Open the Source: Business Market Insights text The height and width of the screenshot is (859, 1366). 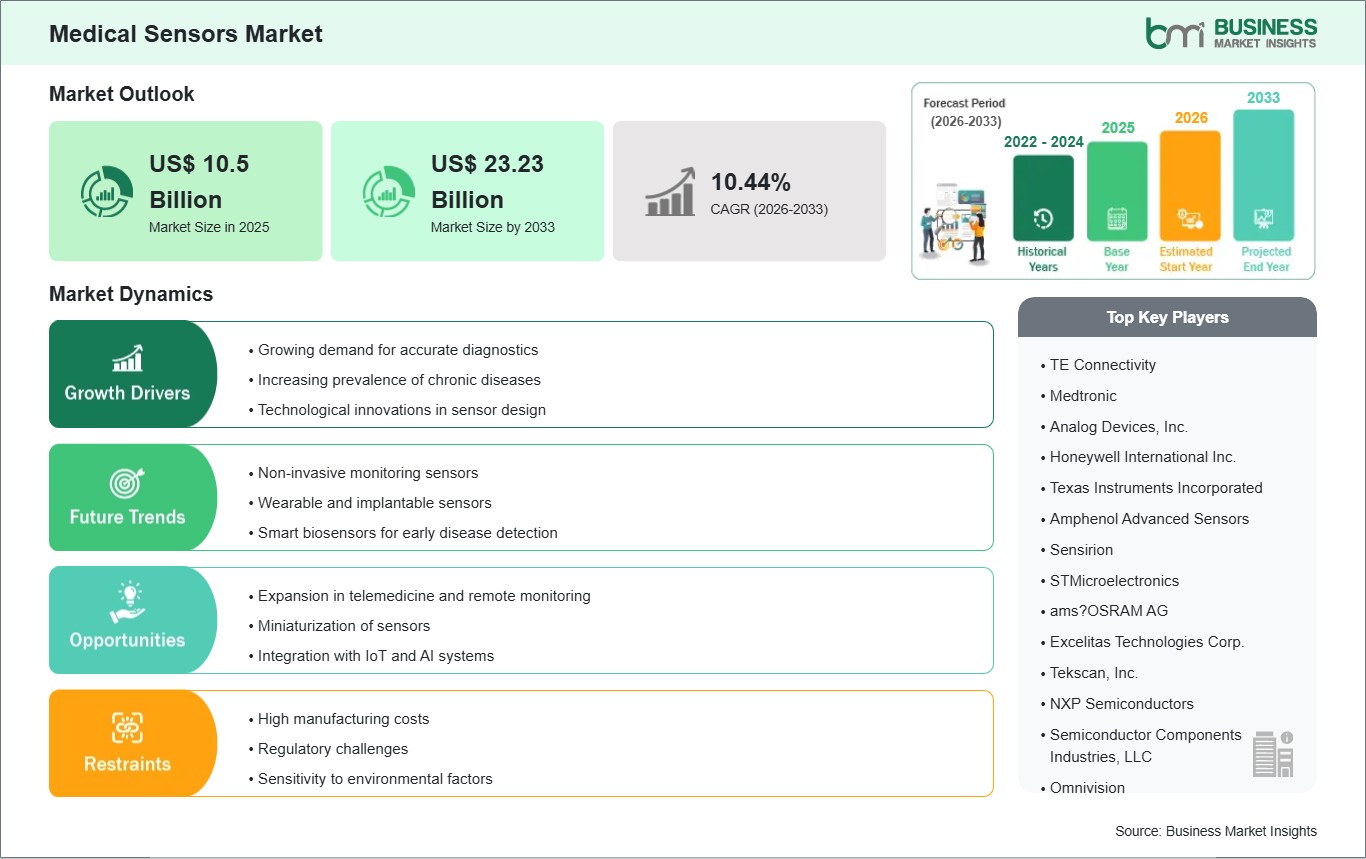pyautogui.click(x=1215, y=831)
